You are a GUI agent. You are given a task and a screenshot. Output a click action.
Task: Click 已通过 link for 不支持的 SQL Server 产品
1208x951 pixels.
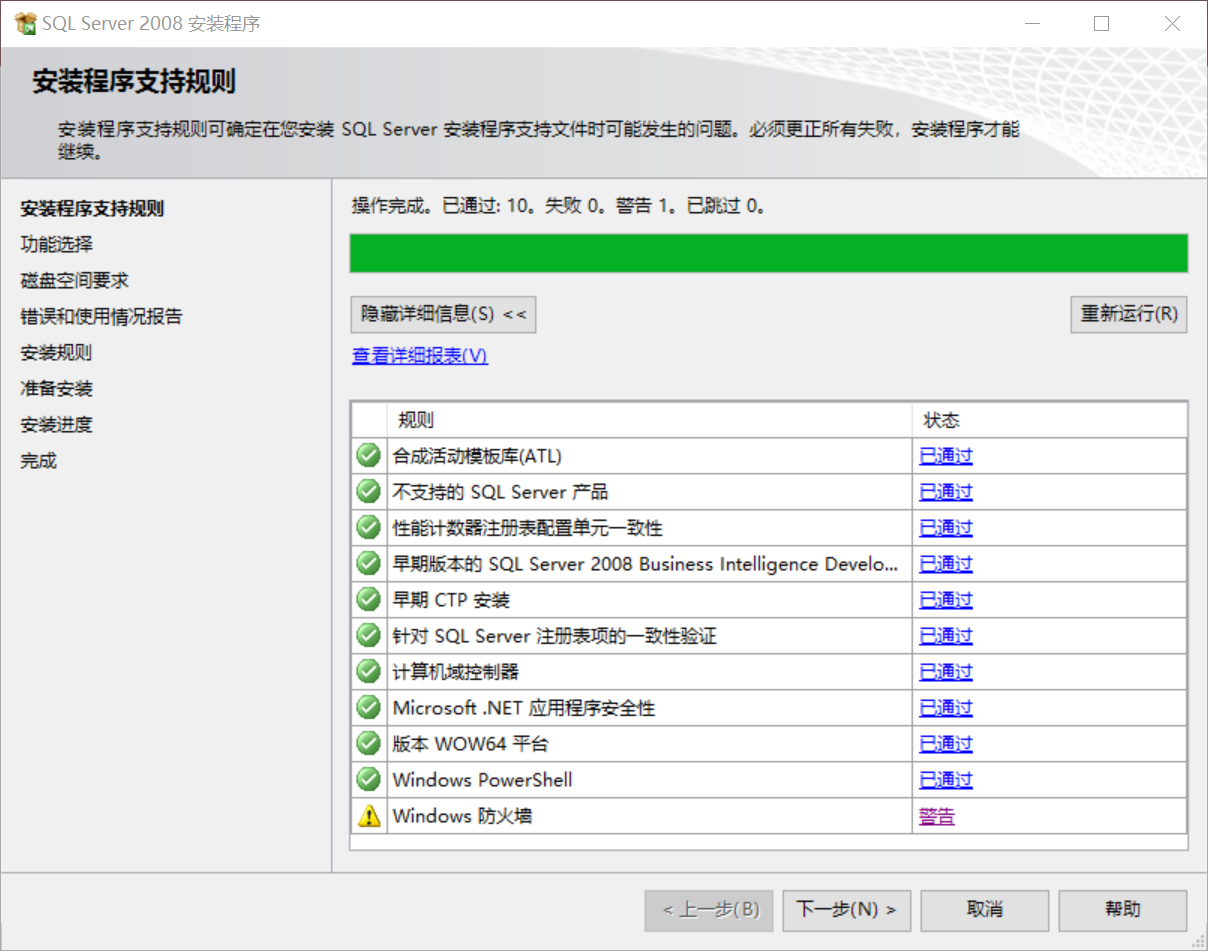pos(945,491)
